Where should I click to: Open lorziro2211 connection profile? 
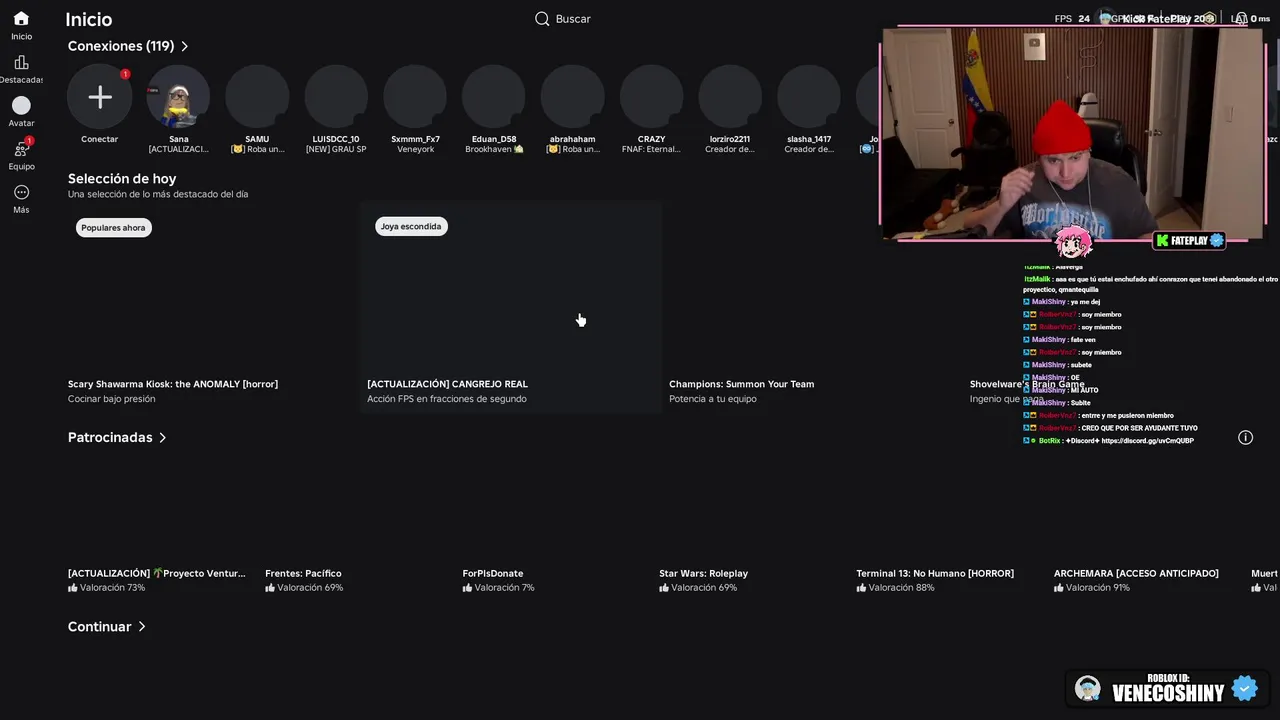(730, 97)
